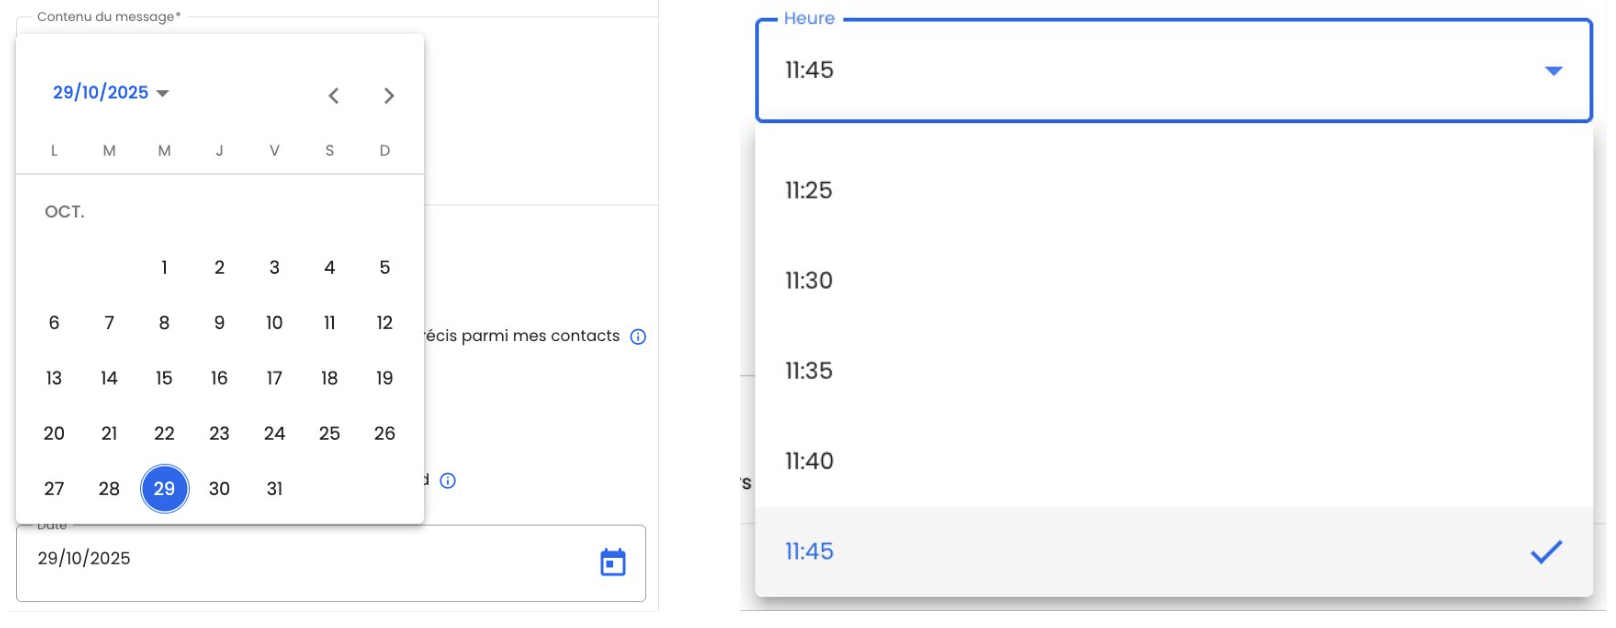
Task: Go to previous month in calendar
Action: click(x=334, y=96)
